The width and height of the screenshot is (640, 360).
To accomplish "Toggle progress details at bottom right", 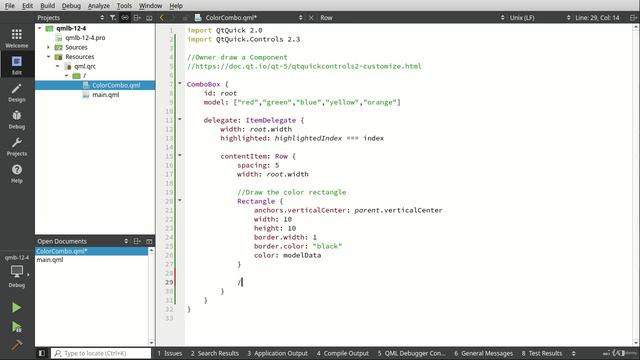I will (607, 353).
